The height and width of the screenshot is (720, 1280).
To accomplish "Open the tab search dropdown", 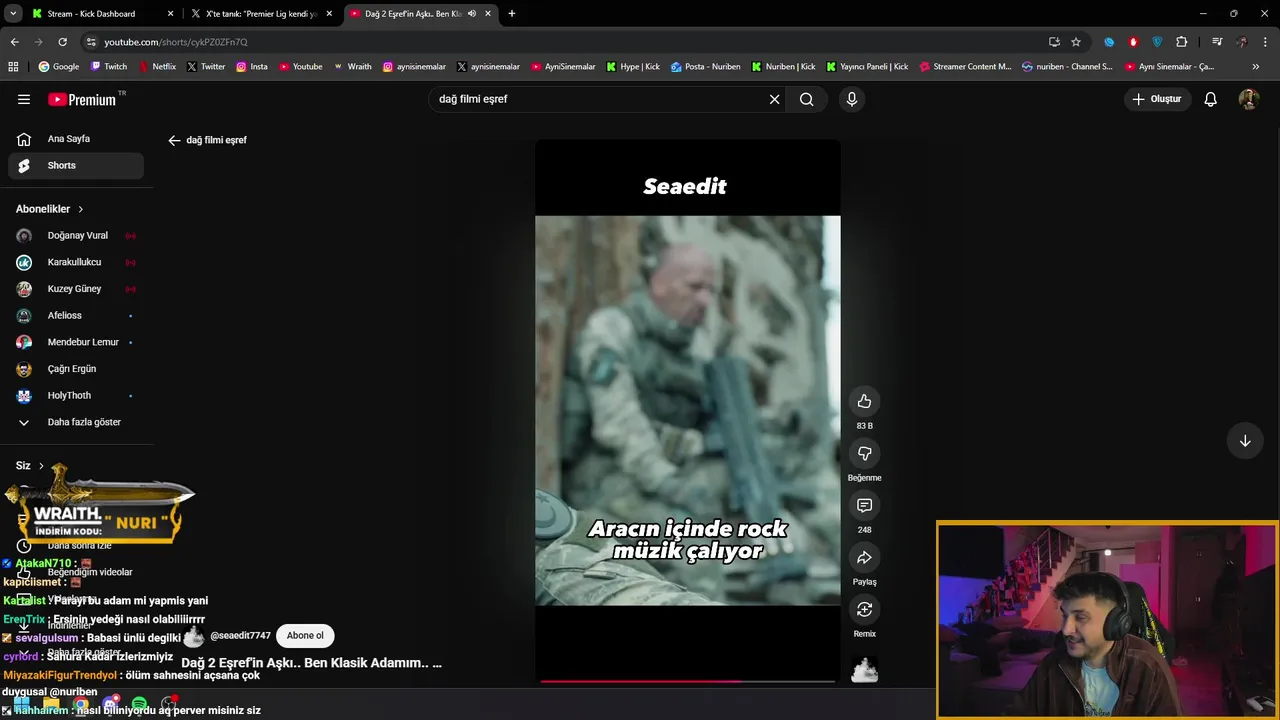I will tap(13, 14).
